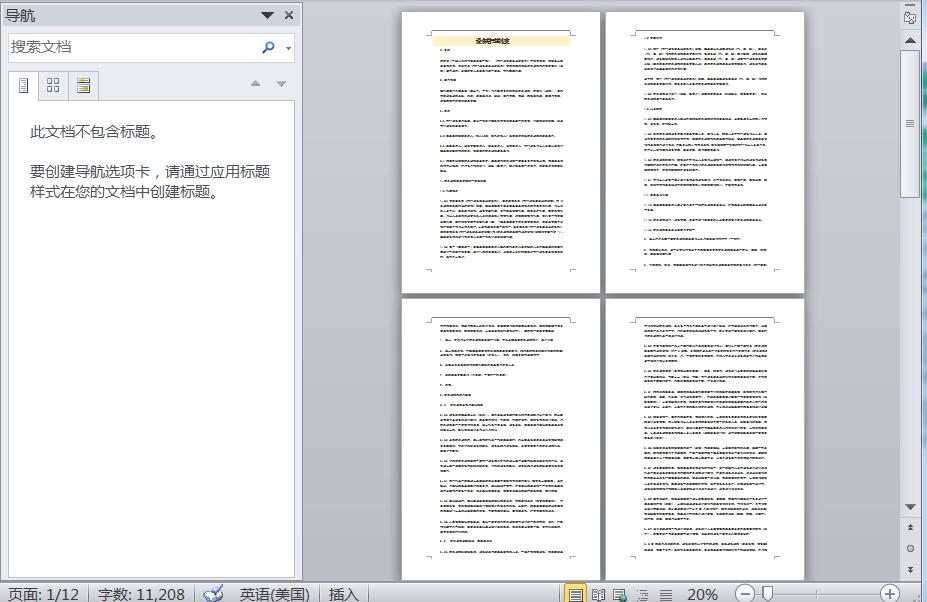Screen dimensions: 927x602
Task: Click the fourth page of the document
Action: [x=705, y=439]
